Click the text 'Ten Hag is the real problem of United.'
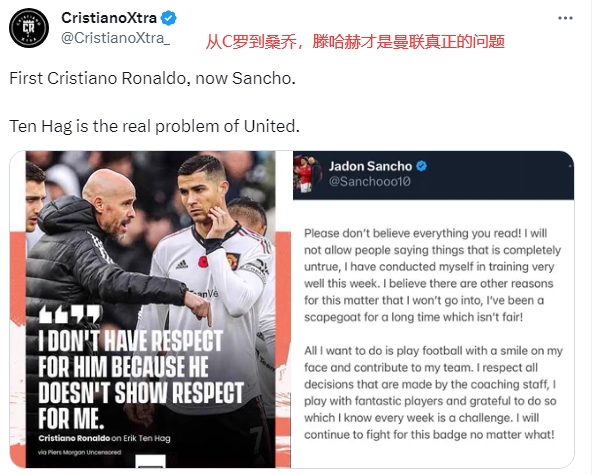Screen dimensions: 592x475 (154, 126)
